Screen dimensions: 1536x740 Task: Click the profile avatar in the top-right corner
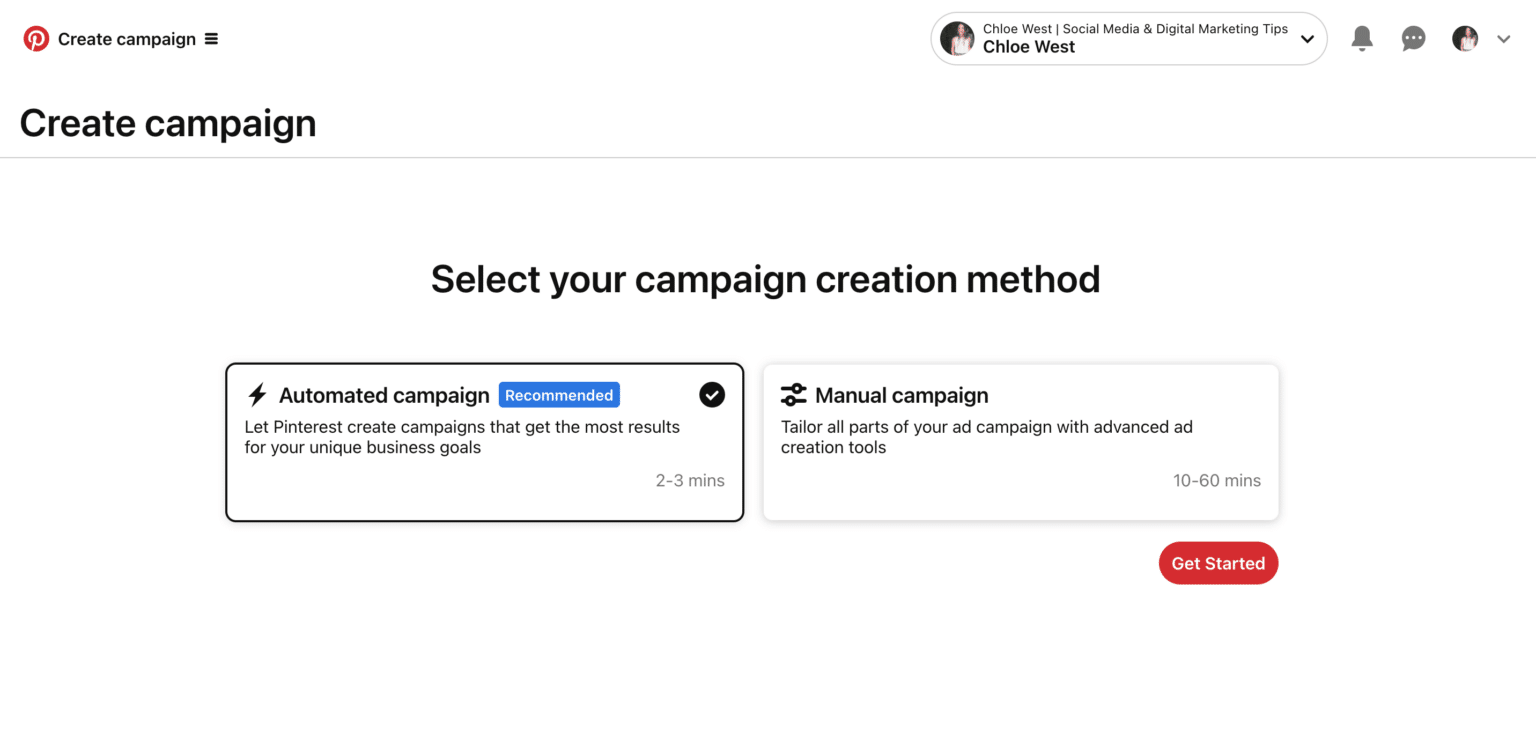pyautogui.click(x=1464, y=38)
